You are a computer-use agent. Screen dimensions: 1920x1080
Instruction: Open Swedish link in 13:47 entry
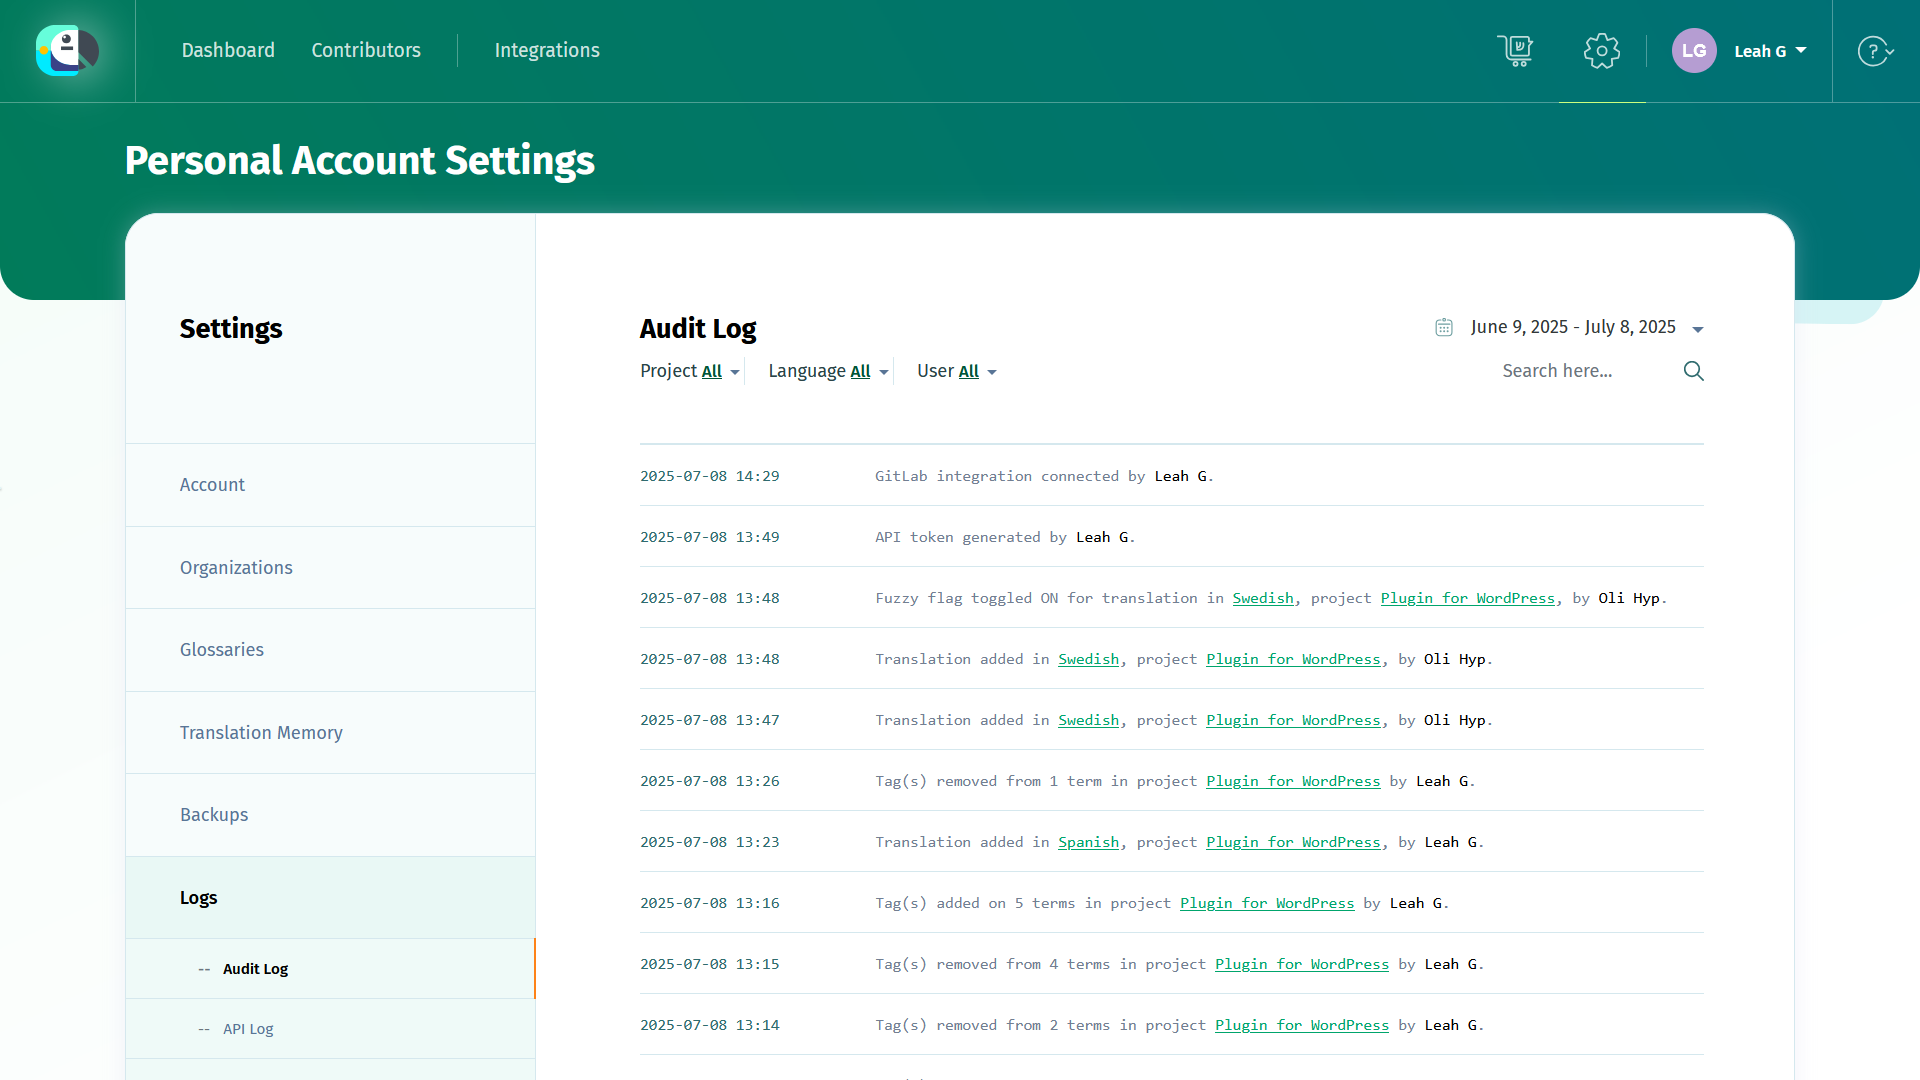1089,720
